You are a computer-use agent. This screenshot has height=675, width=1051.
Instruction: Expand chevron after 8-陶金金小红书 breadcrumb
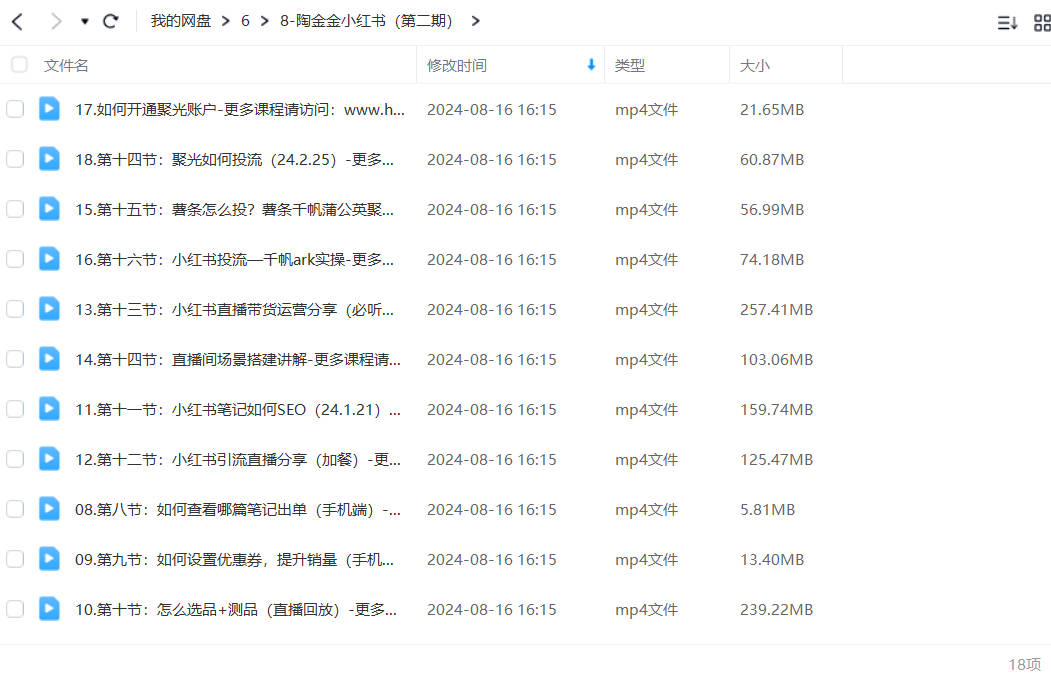475,21
